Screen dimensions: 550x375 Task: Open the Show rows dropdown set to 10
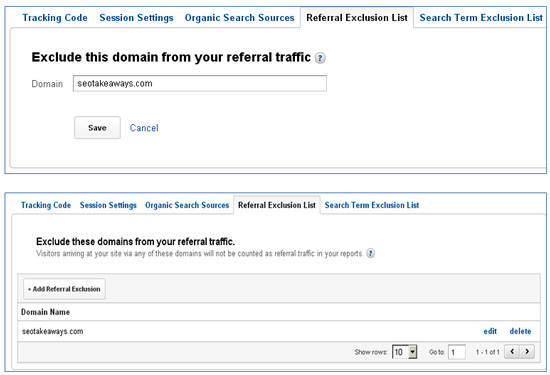pos(404,352)
